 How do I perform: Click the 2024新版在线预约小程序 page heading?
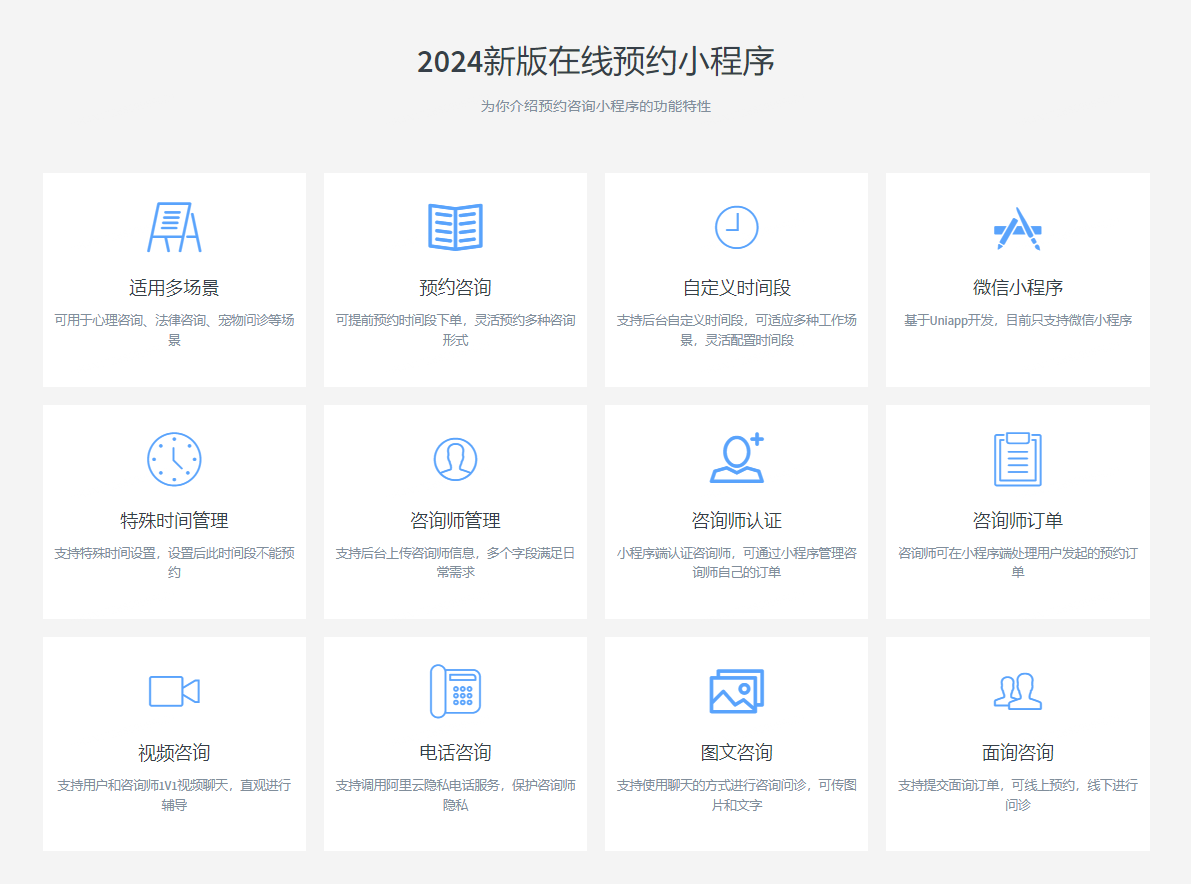click(595, 62)
